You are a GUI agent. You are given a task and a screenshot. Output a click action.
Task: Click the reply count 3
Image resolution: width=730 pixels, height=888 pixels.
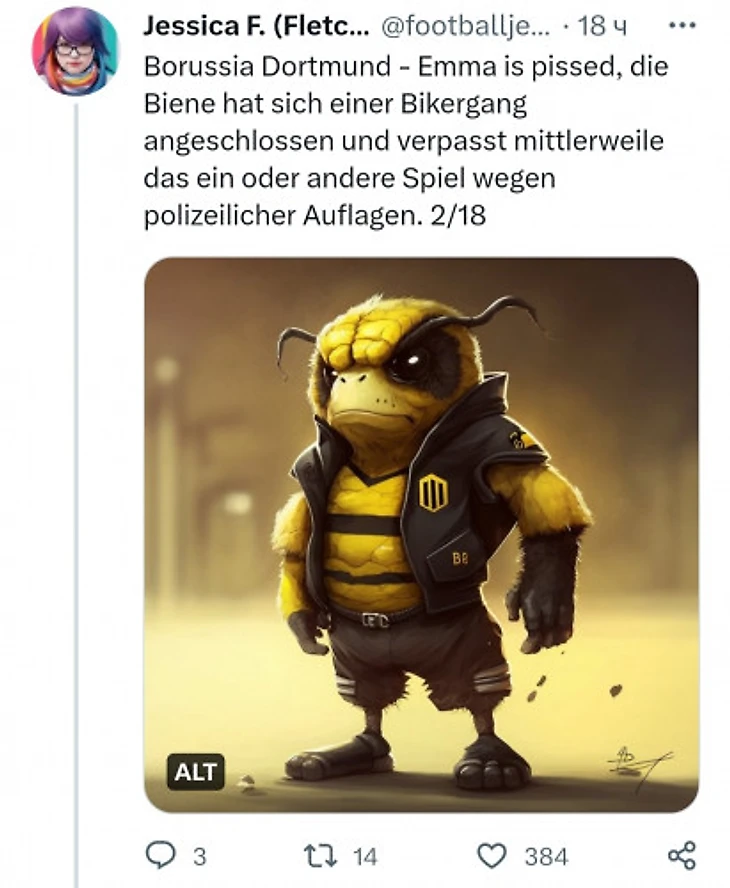pos(199,856)
